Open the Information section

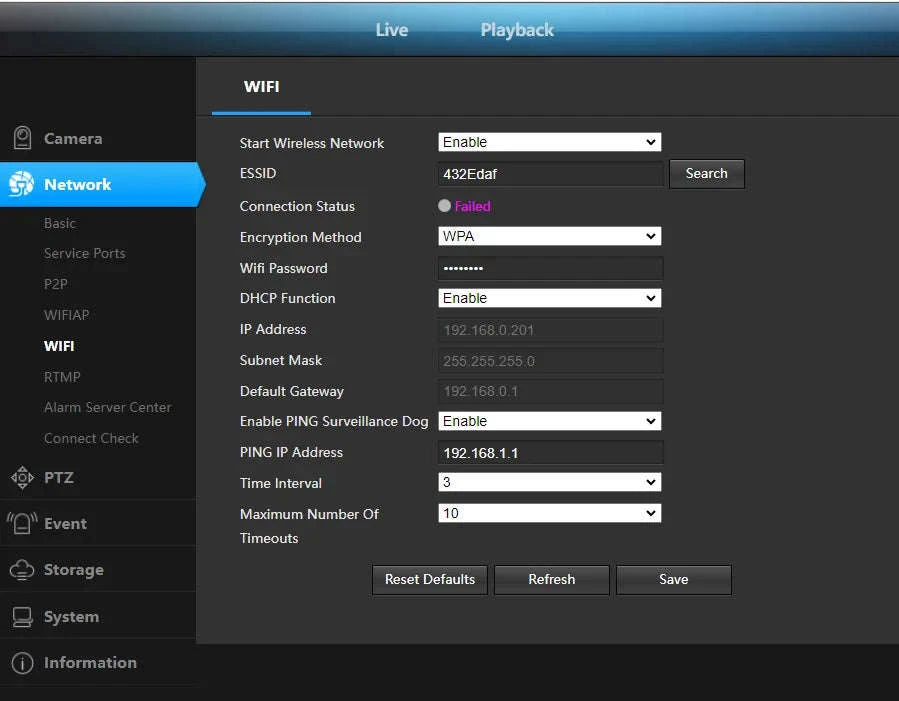(x=90, y=662)
